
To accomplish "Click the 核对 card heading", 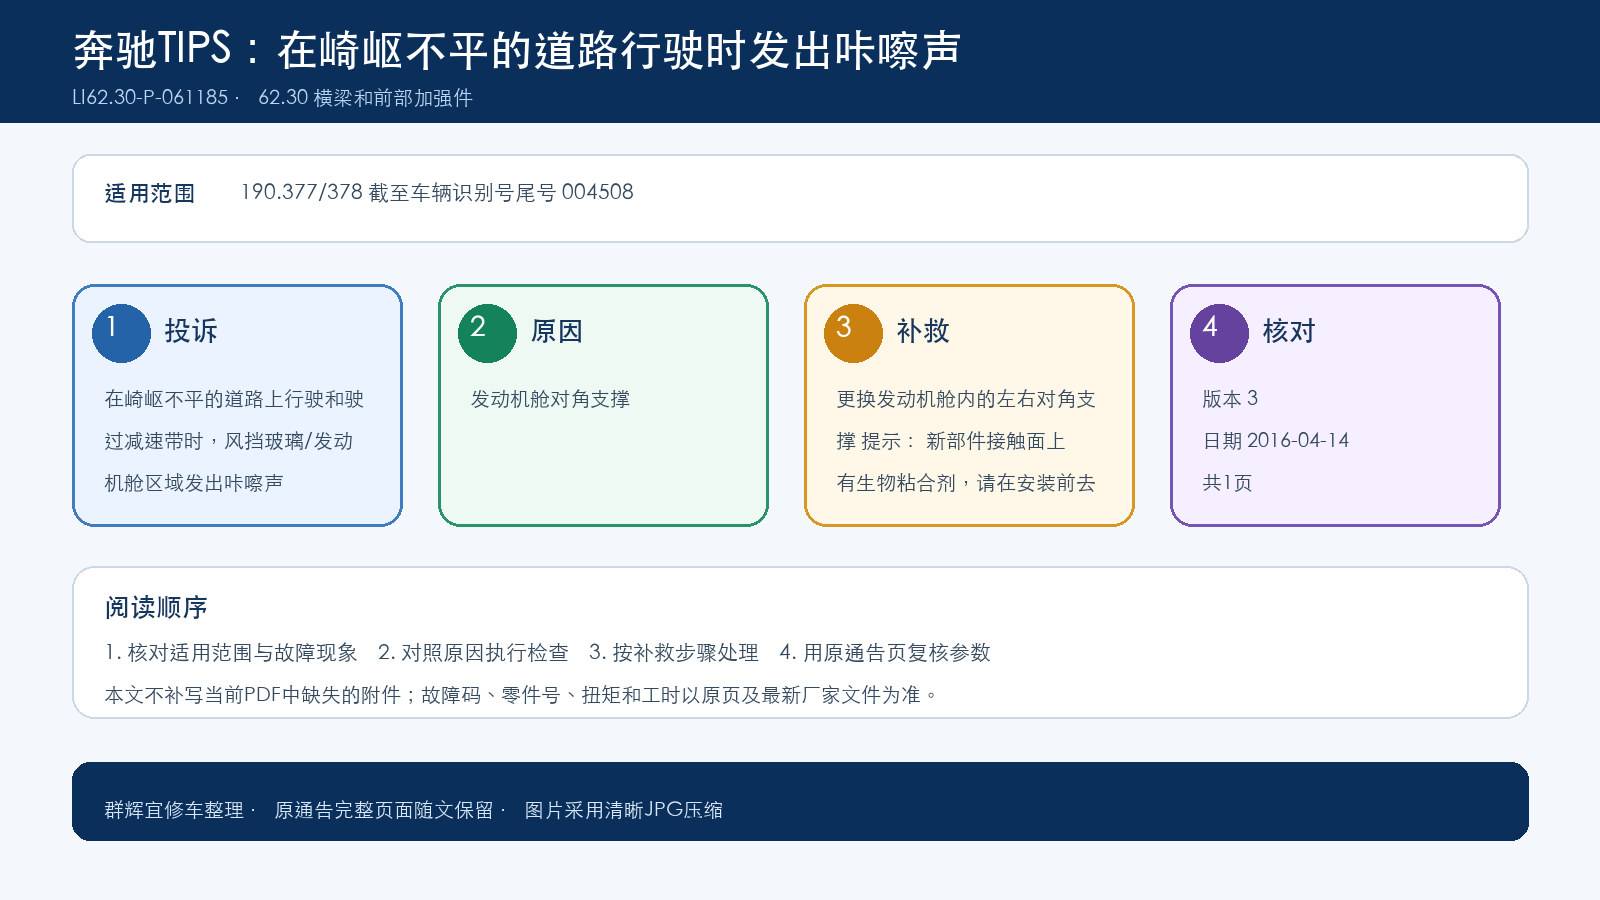I will (1289, 331).
